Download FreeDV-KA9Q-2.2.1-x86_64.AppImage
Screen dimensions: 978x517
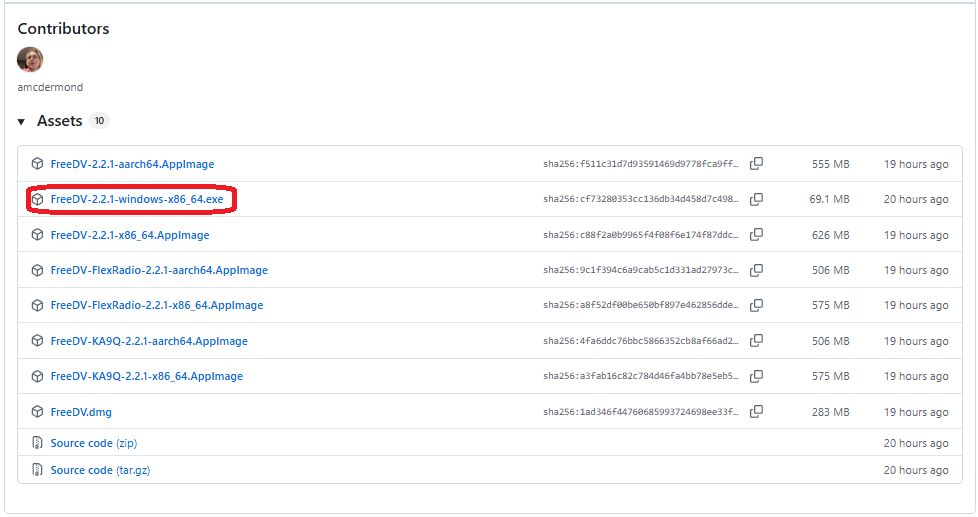147,376
